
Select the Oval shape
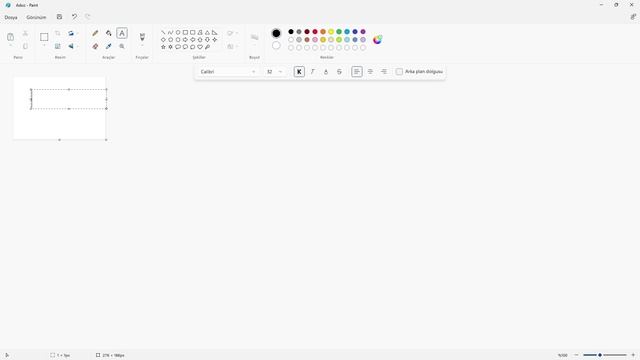click(x=178, y=32)
